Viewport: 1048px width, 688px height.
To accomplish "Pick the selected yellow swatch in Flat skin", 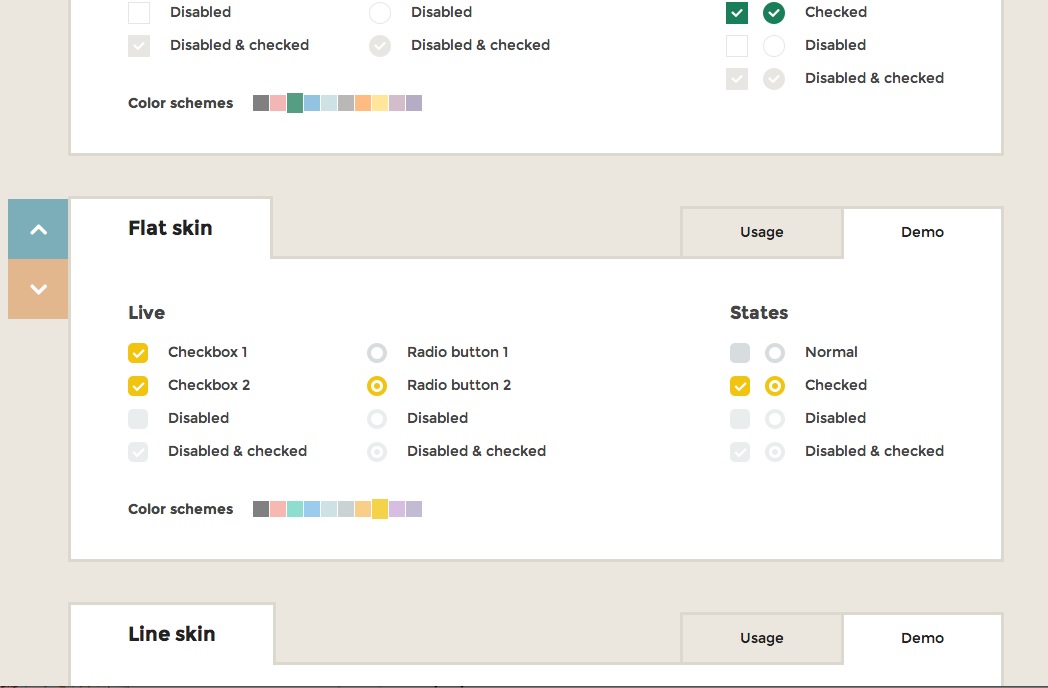I will point(380,509).
